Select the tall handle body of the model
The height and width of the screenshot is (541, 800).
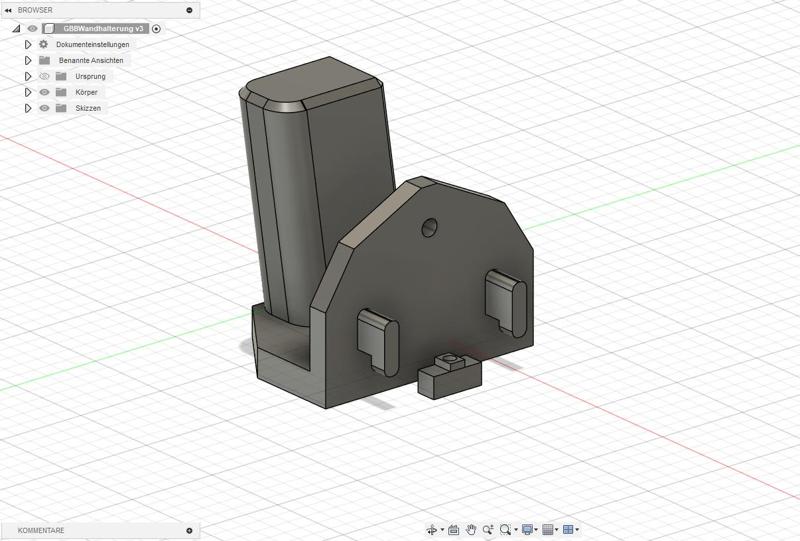(x=316, y=189)
